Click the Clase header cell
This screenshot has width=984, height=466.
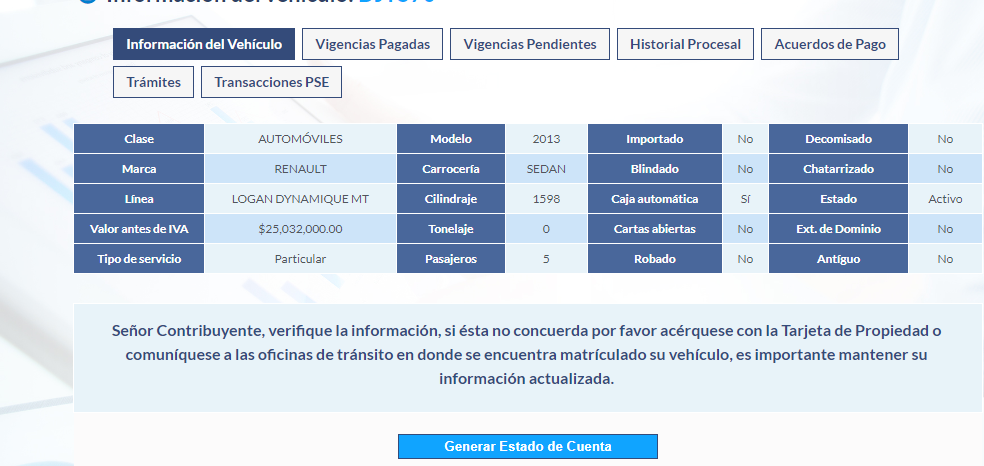point(139,139)
